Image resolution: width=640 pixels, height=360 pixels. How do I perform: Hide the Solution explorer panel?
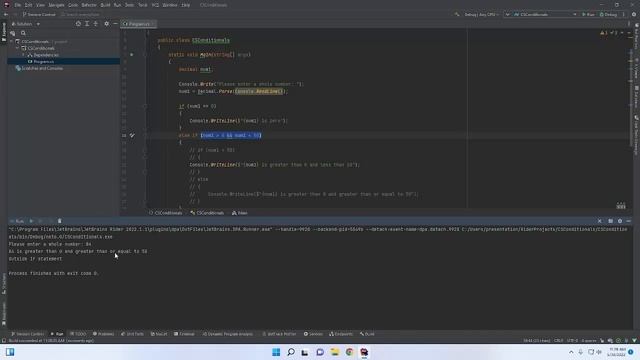(115, 24)
